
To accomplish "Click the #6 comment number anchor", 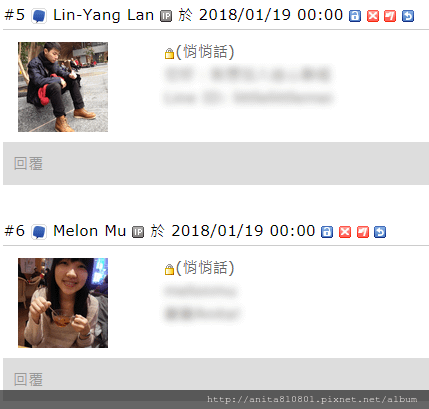I will click(x=15, y=231).
